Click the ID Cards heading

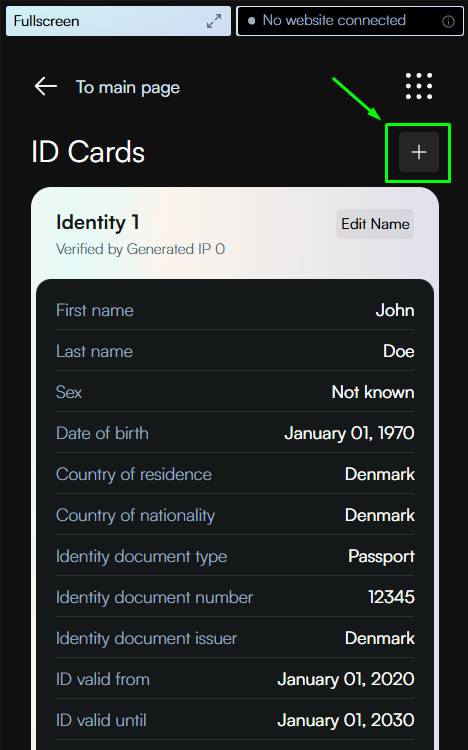coord(88,152)
